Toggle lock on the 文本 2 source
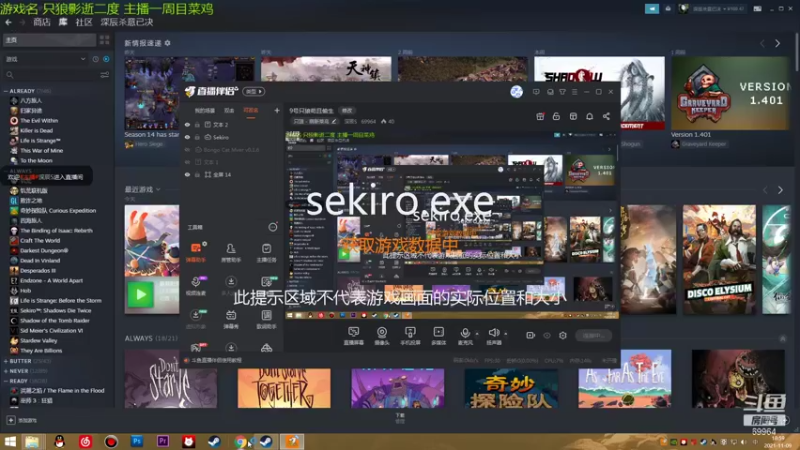 [x=197, y=124]
